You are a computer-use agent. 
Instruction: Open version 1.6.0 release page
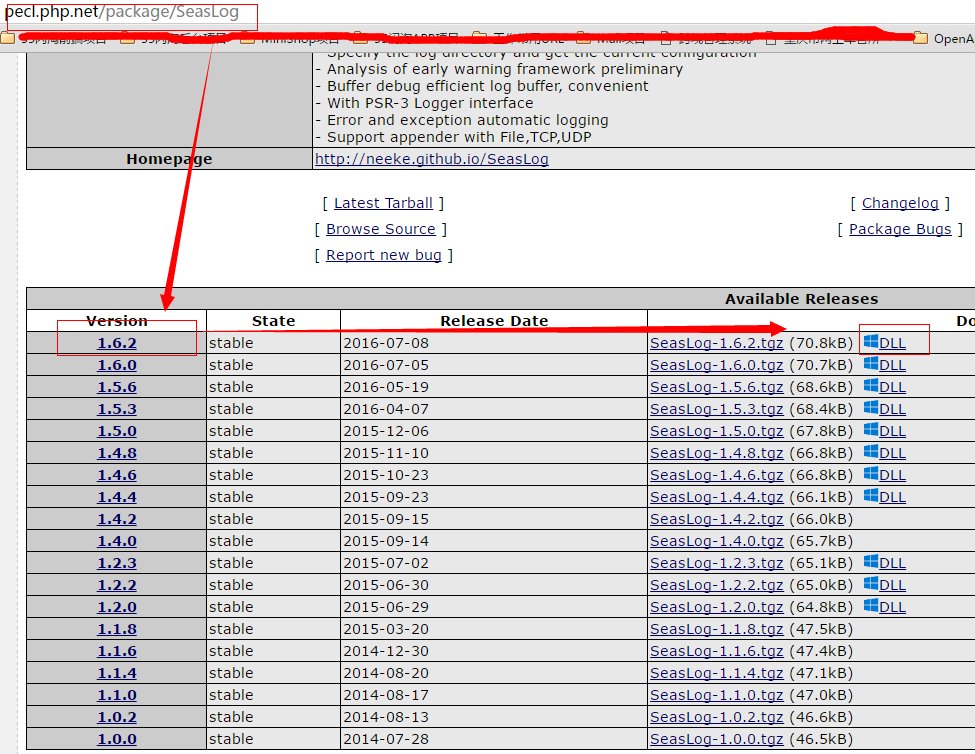click(117, 365)
